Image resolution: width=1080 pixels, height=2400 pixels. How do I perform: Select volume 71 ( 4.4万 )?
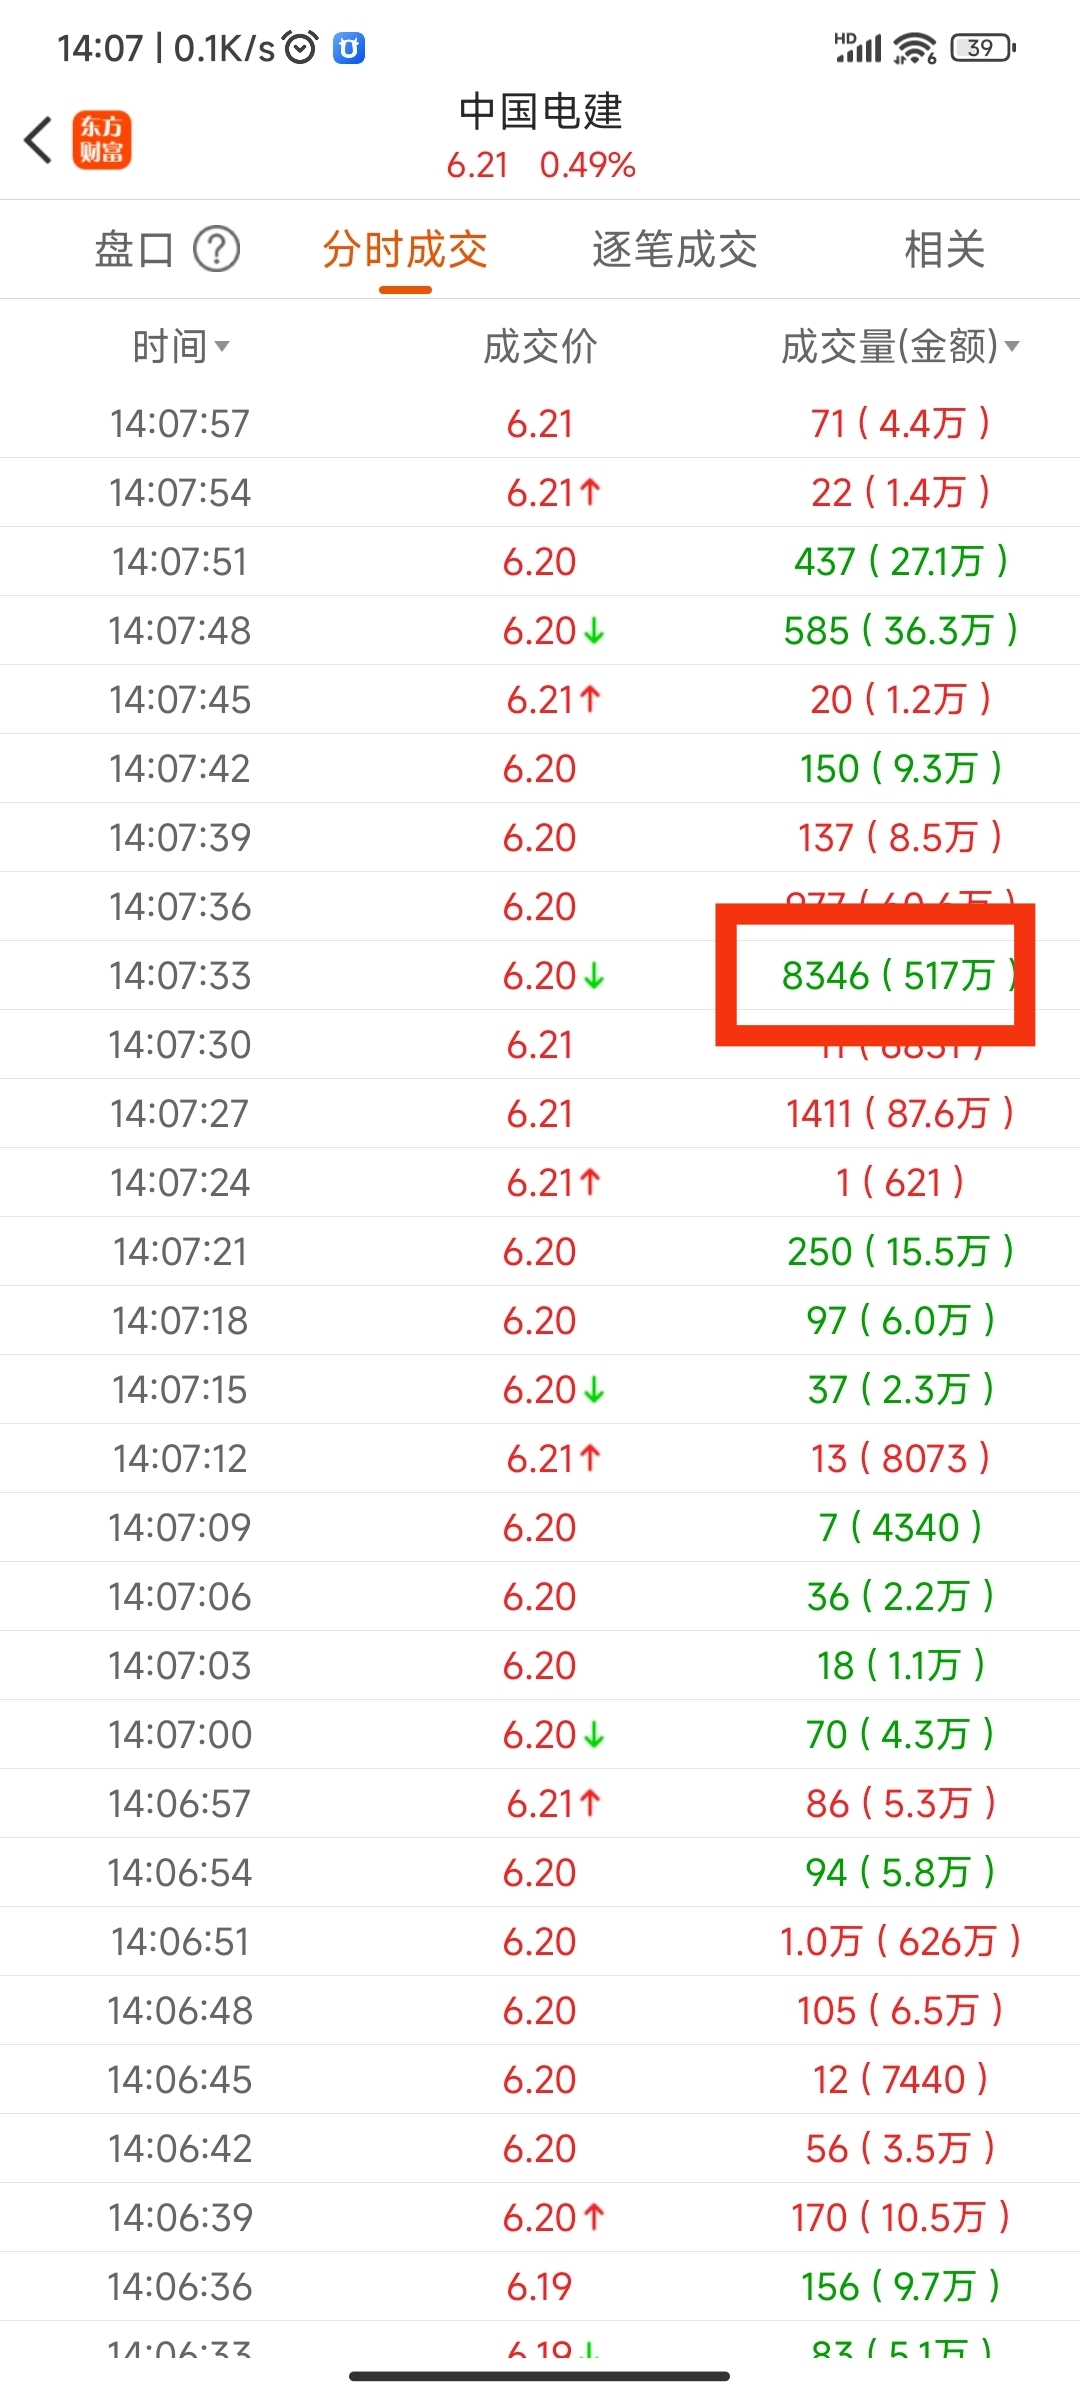(x=900, y=424)
